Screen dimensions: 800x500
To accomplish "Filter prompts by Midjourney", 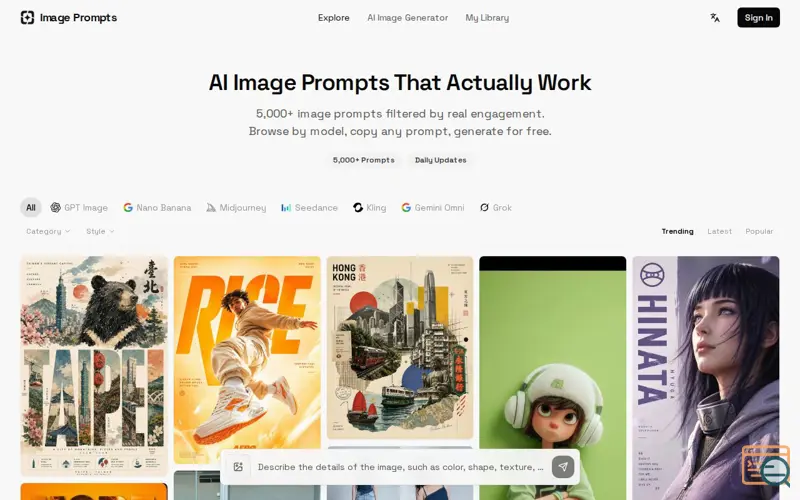I will (x=236, y=208).
